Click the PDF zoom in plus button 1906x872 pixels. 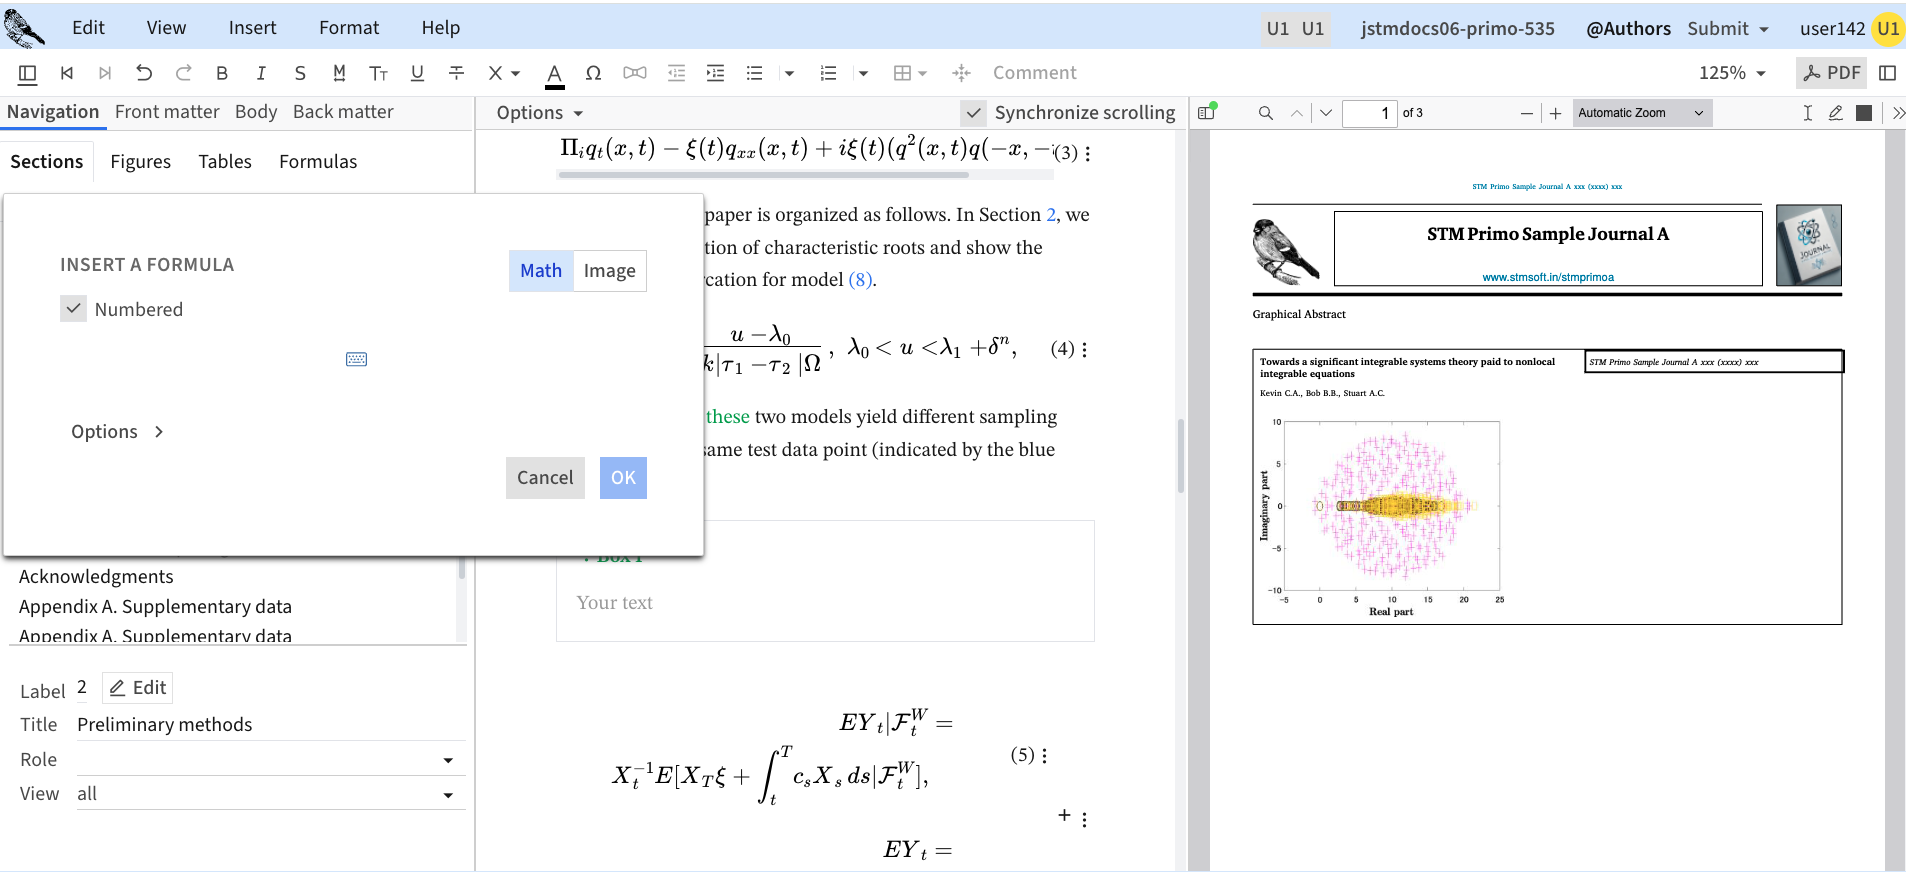pyautogui.click(x=1555, y=113)
